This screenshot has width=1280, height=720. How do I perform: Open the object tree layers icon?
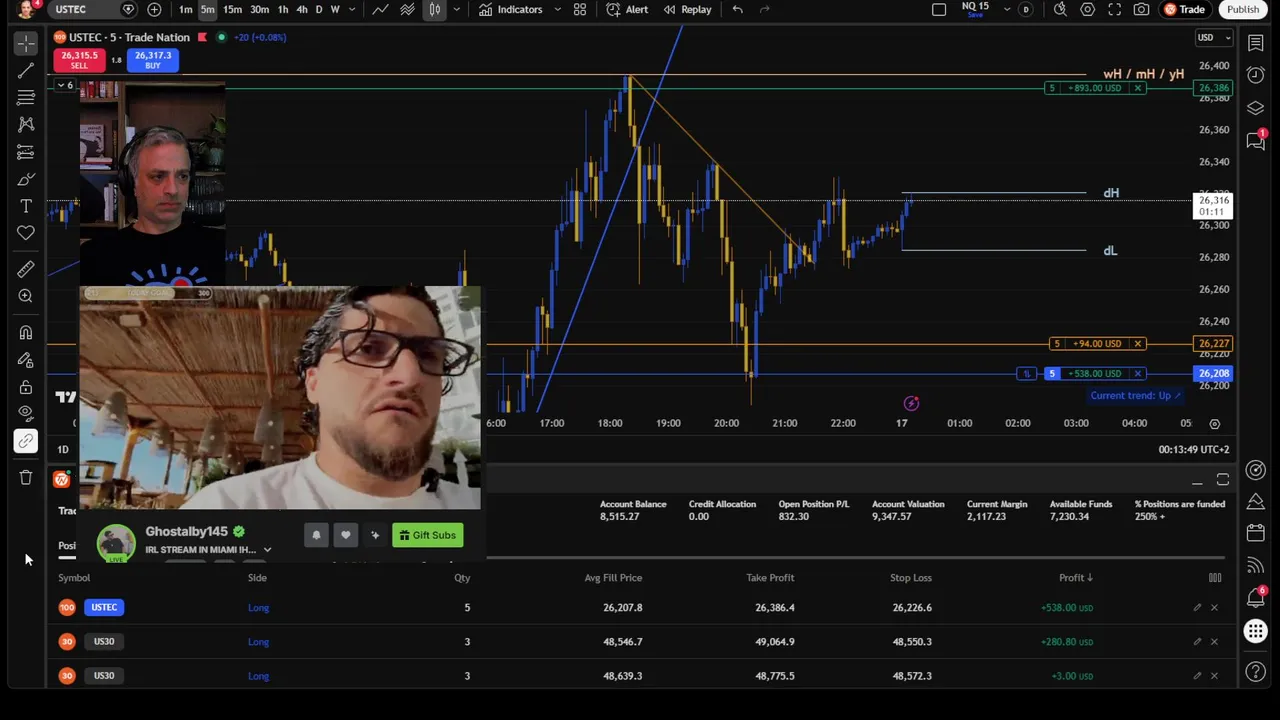click(1256, 108)
